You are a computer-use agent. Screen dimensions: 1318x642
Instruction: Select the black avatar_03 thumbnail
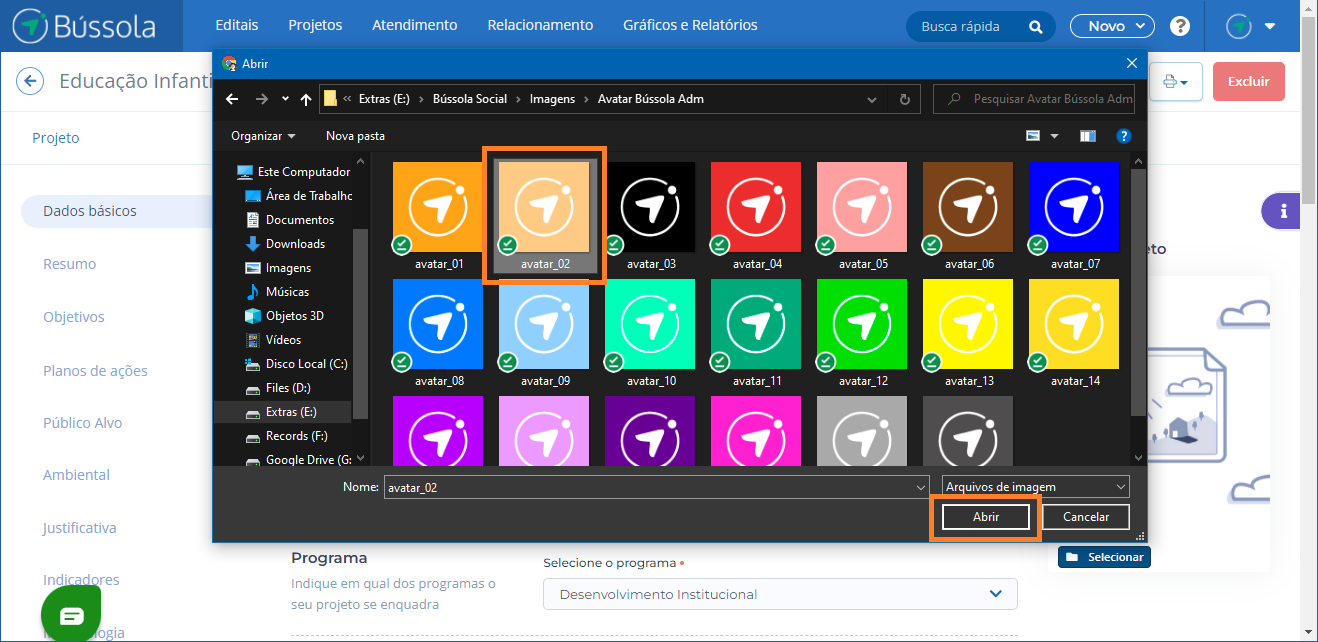tap(650, 207)
